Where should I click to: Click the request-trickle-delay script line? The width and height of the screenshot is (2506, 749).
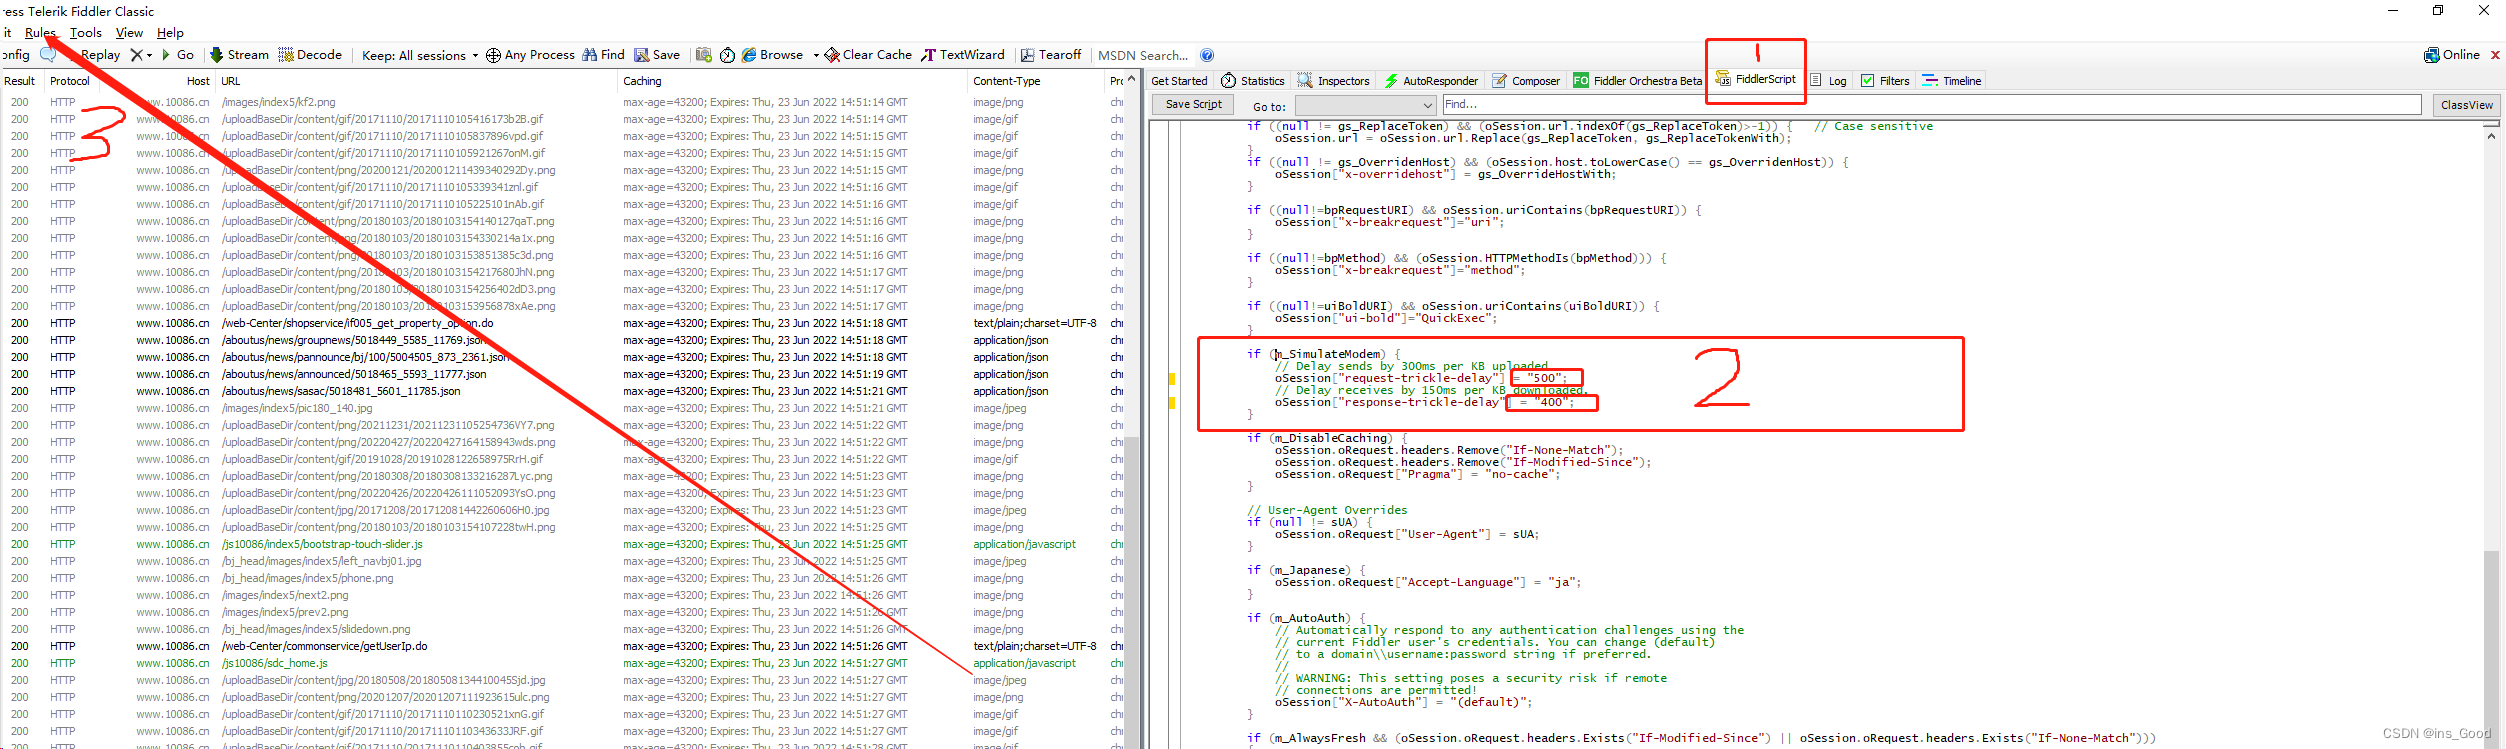[1421, 378]
